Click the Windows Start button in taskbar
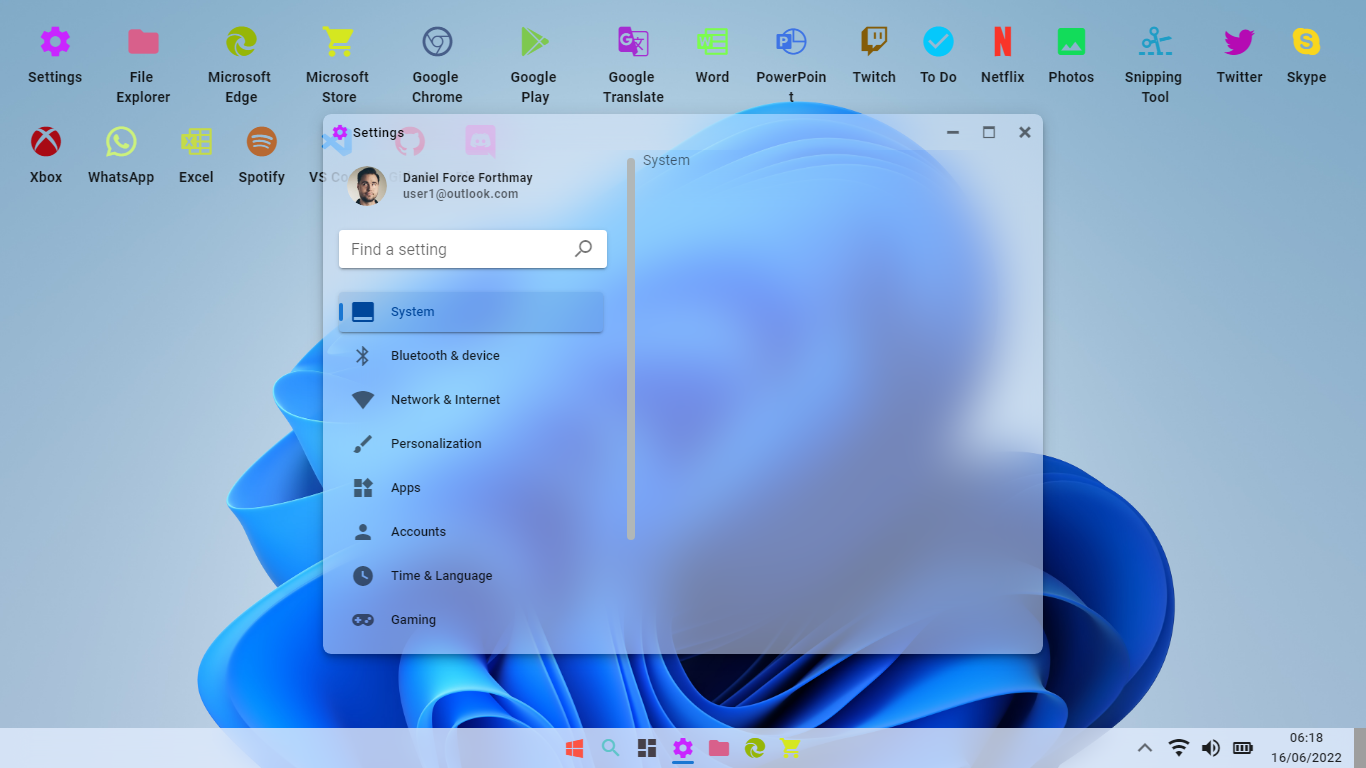 [575, 748]
